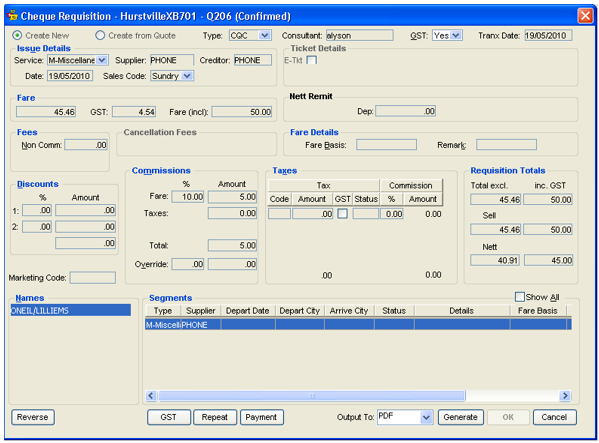Screen dimensions: 599x443
Task: Open the Sales Code Sundry dropdown
Action: [x=186, y=76]
